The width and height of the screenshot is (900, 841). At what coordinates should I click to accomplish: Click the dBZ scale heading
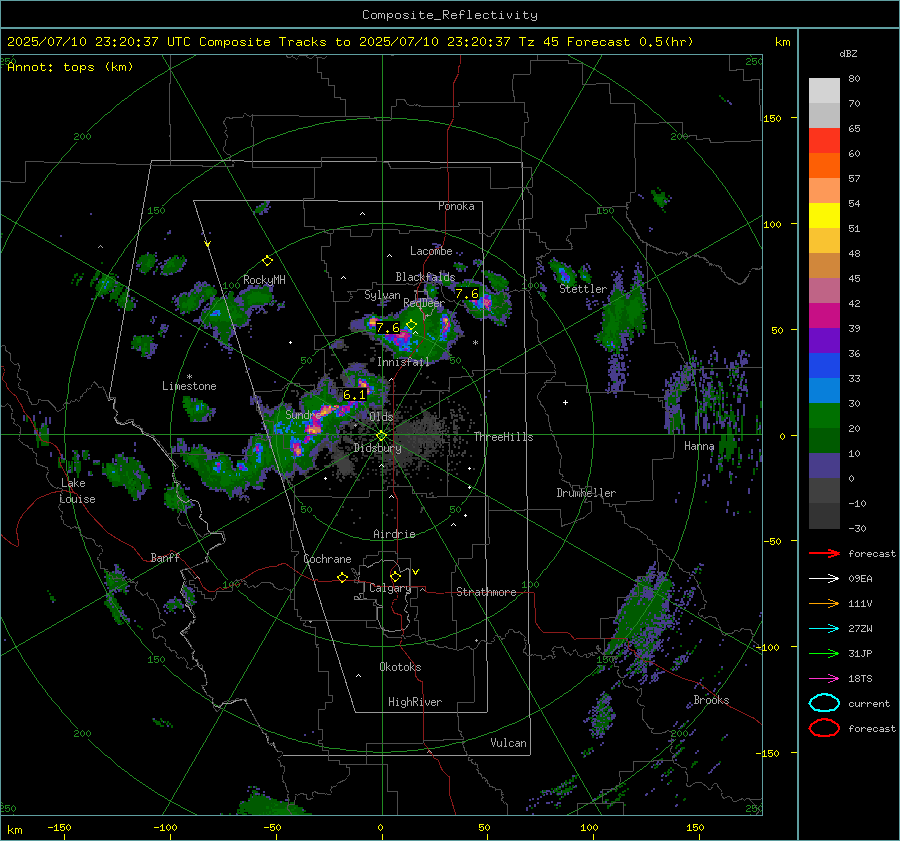click(x=848, y=53)
